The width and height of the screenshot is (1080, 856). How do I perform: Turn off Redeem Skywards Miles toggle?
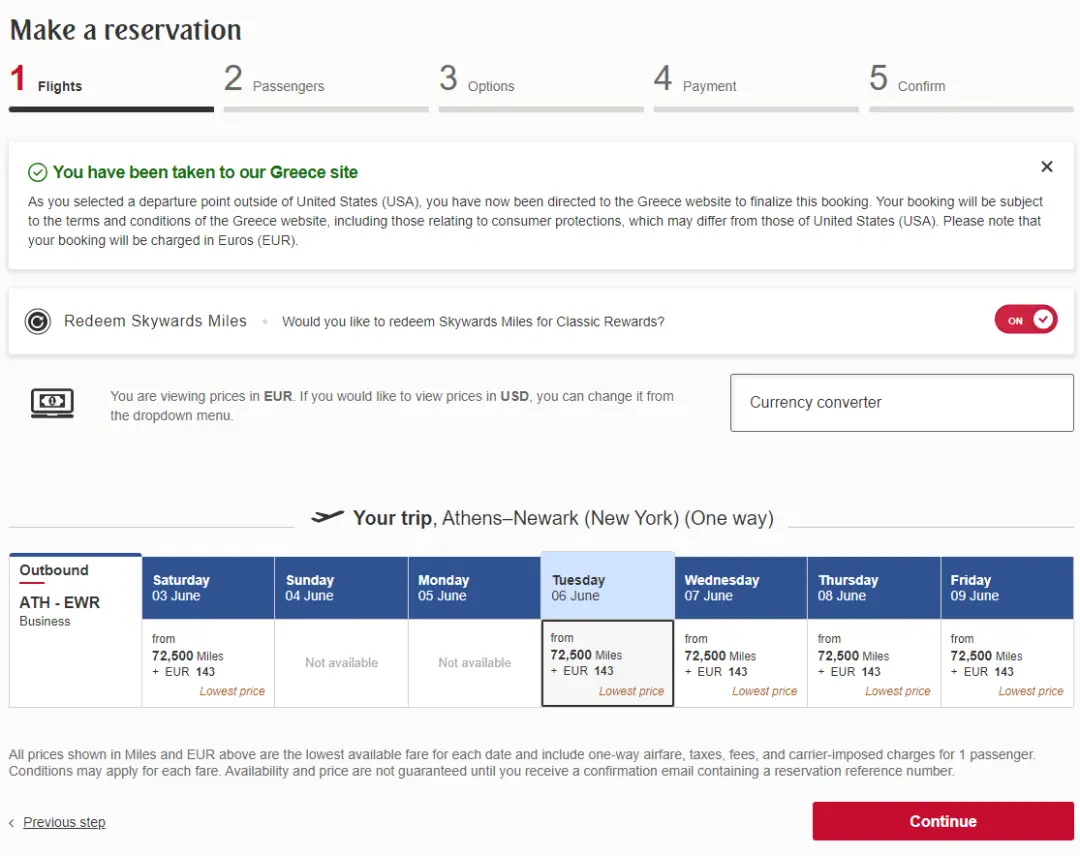coord(1025,320)
